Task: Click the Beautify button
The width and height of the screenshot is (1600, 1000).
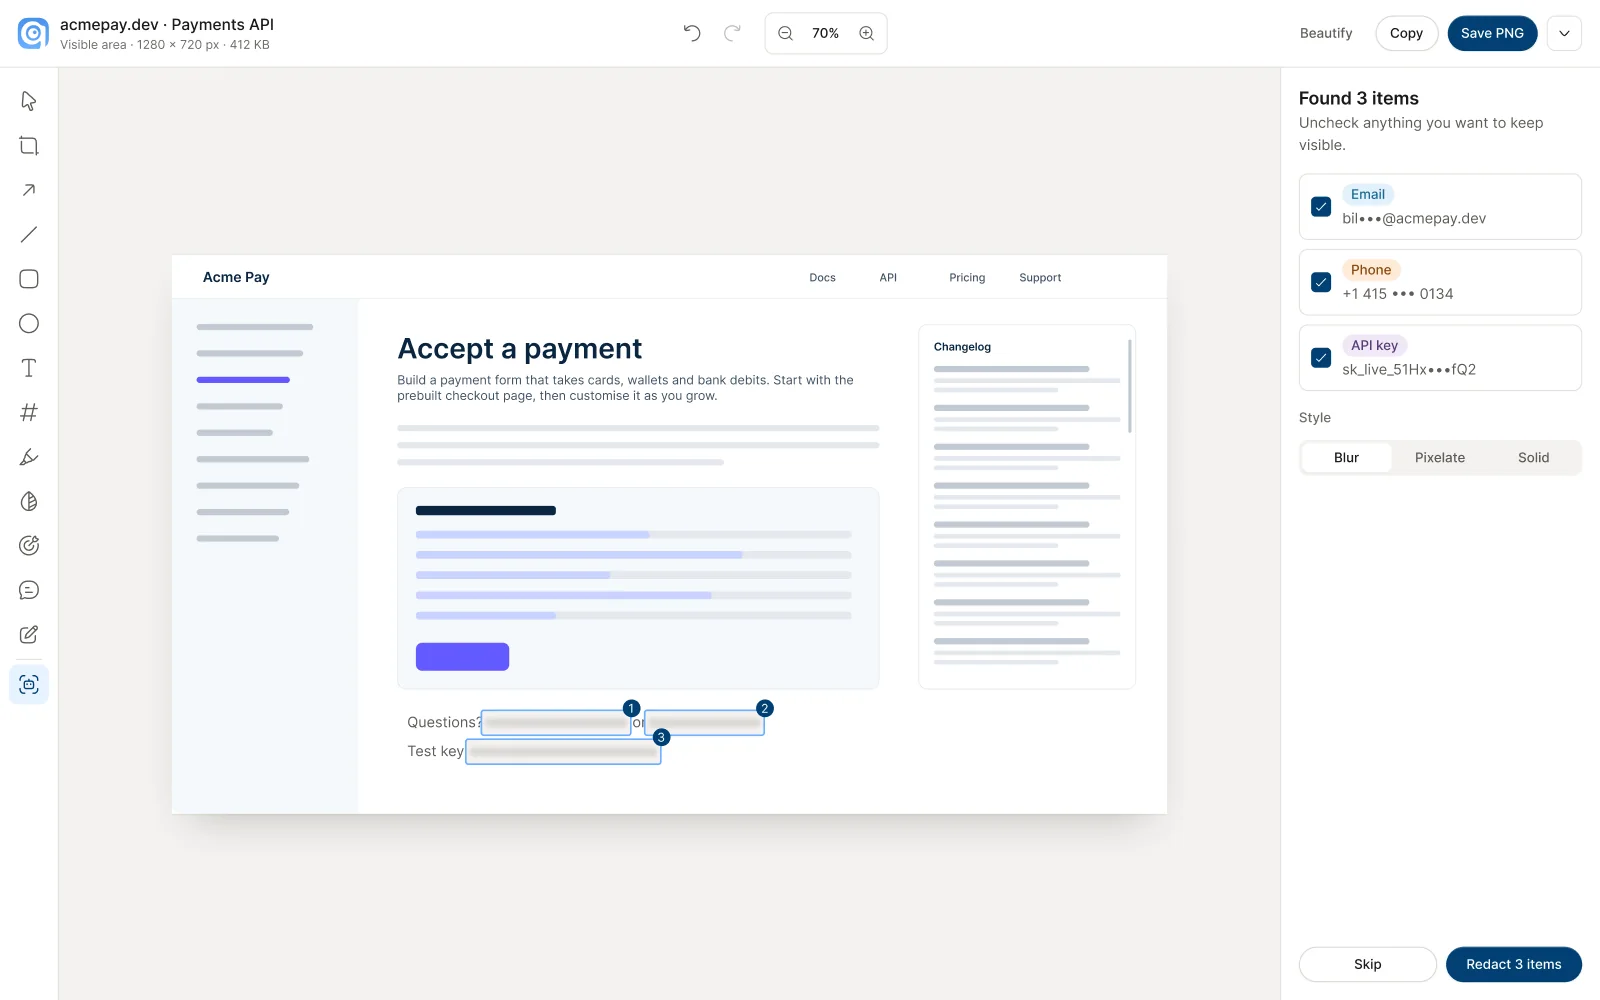Action: [1326, 33]
